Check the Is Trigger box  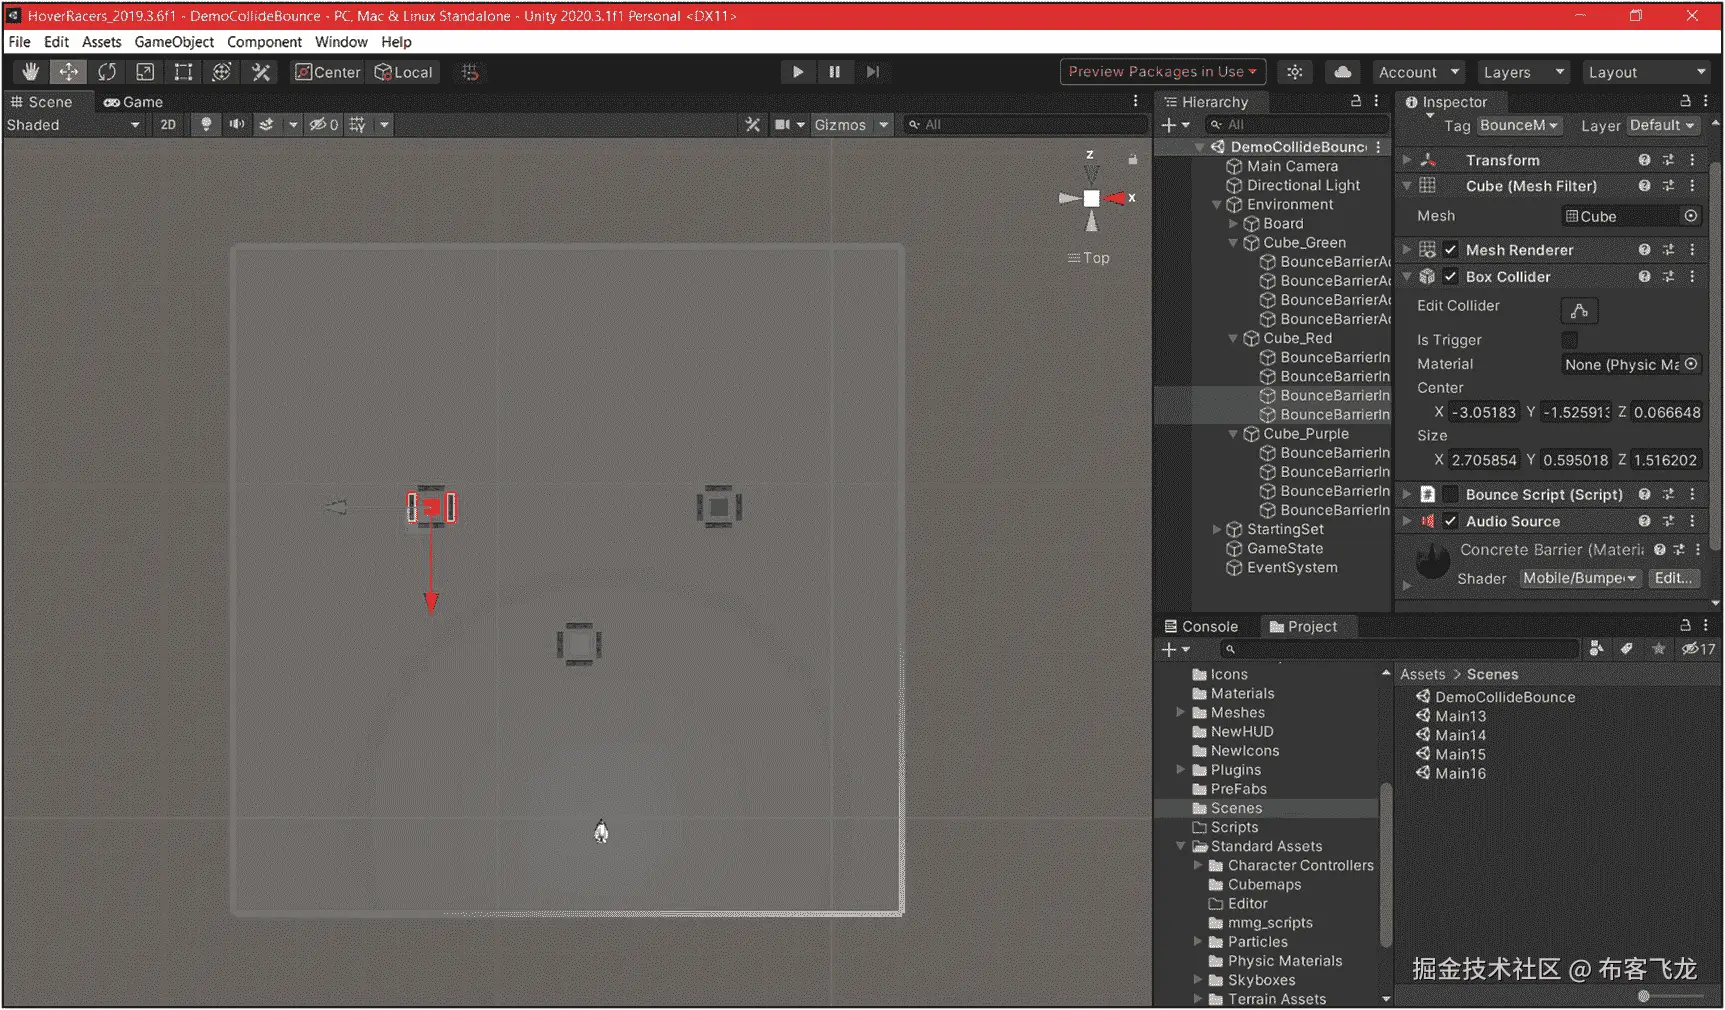[x=1569, y=340]
